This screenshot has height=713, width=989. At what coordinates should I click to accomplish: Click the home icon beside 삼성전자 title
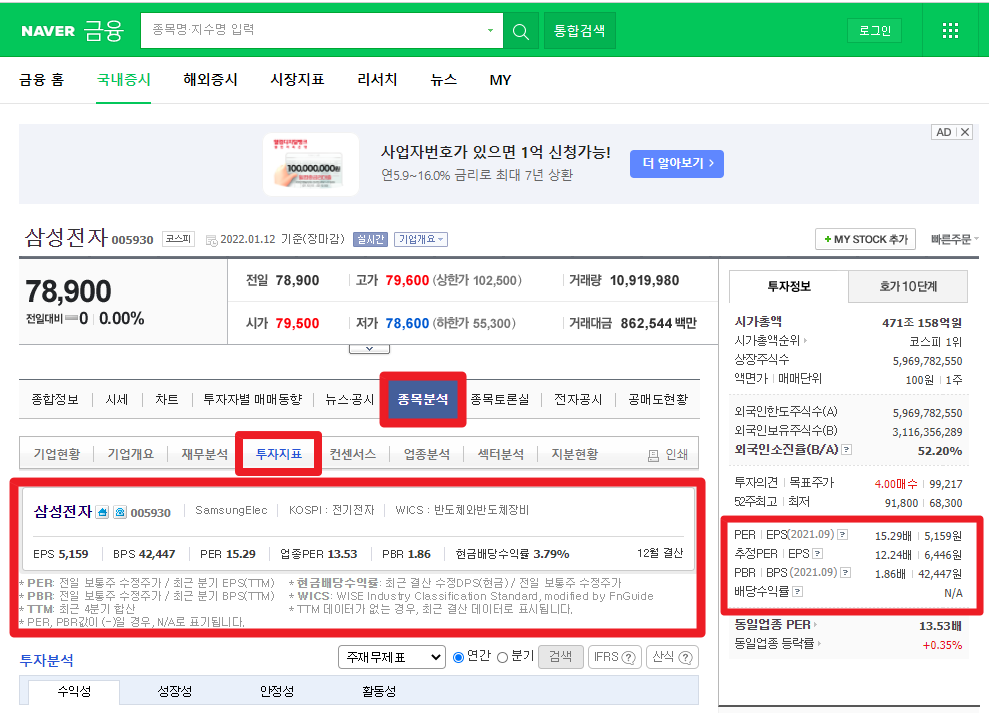(102, 512)
